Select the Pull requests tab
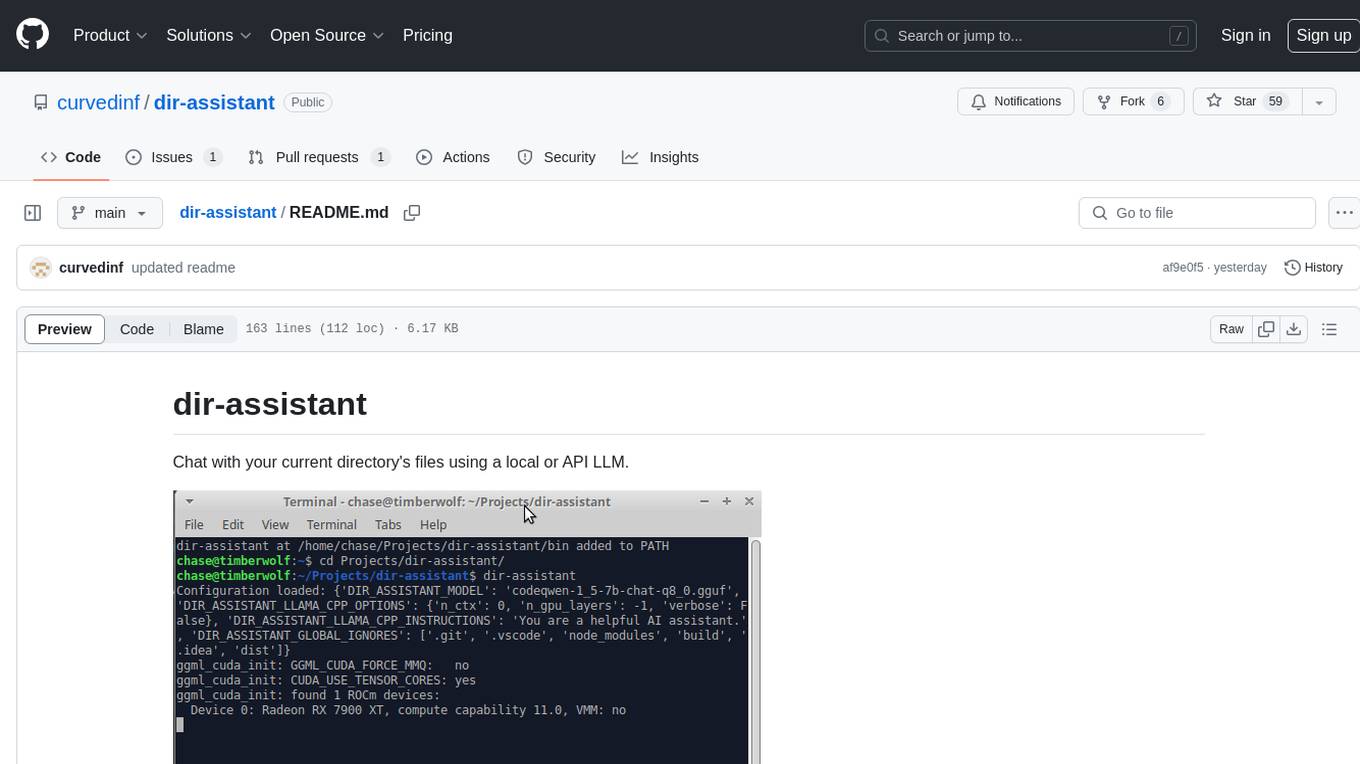The image size is (1360, 764). (x=318, y=157)
